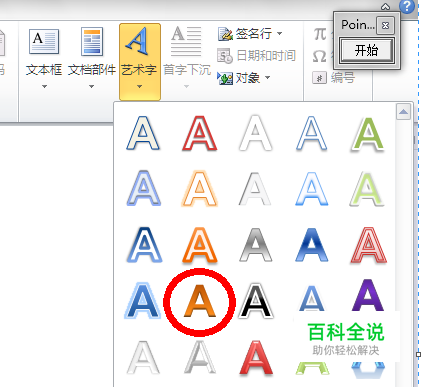Collapse the ribbon with the caret icon
This screenshot has width=425, height=387.
point(386,7)
